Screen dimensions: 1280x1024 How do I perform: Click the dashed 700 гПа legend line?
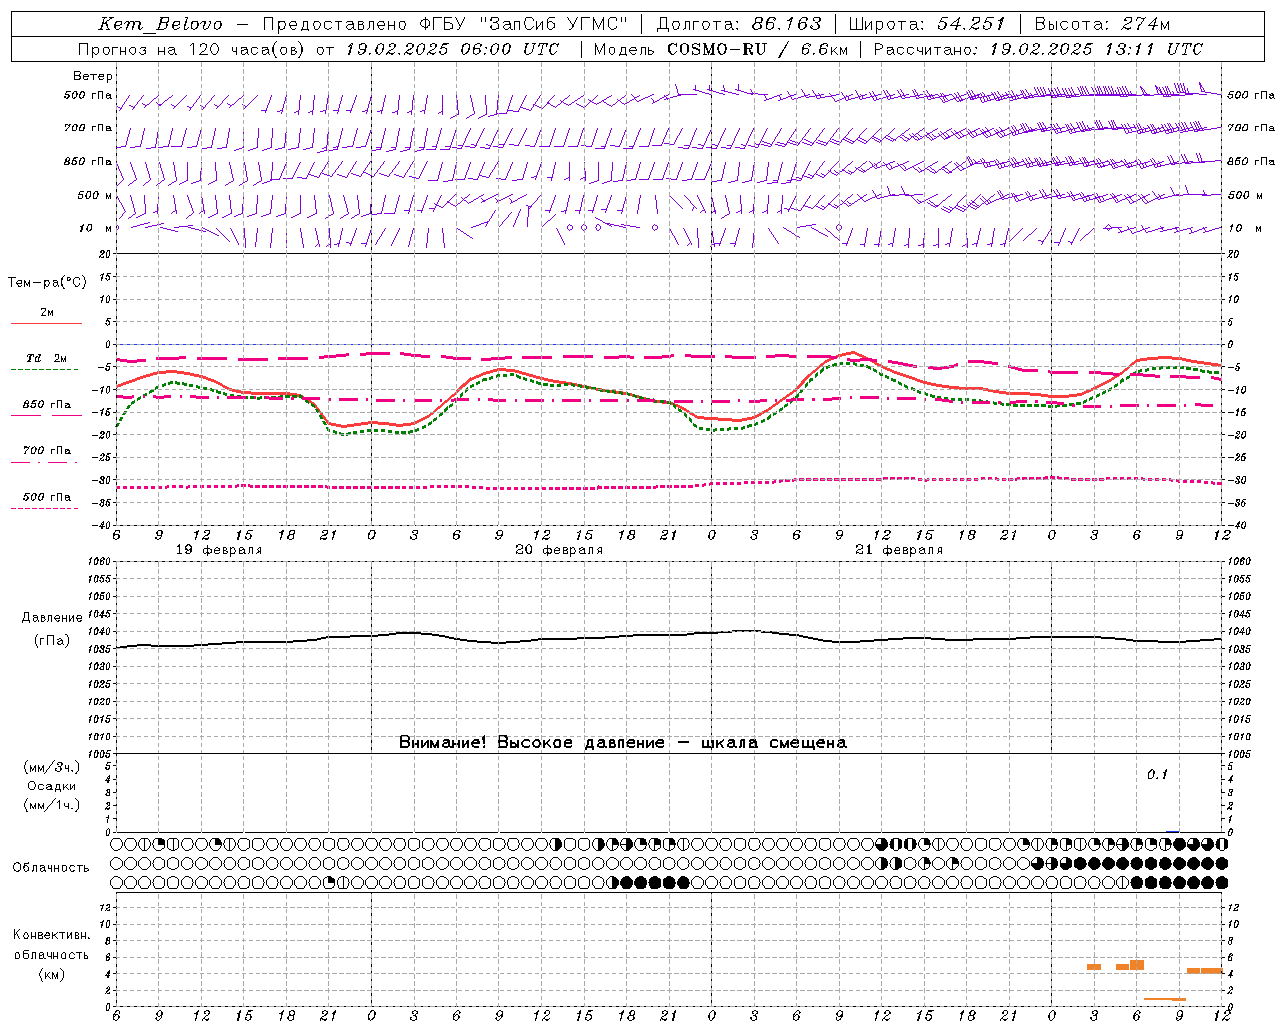44,462
